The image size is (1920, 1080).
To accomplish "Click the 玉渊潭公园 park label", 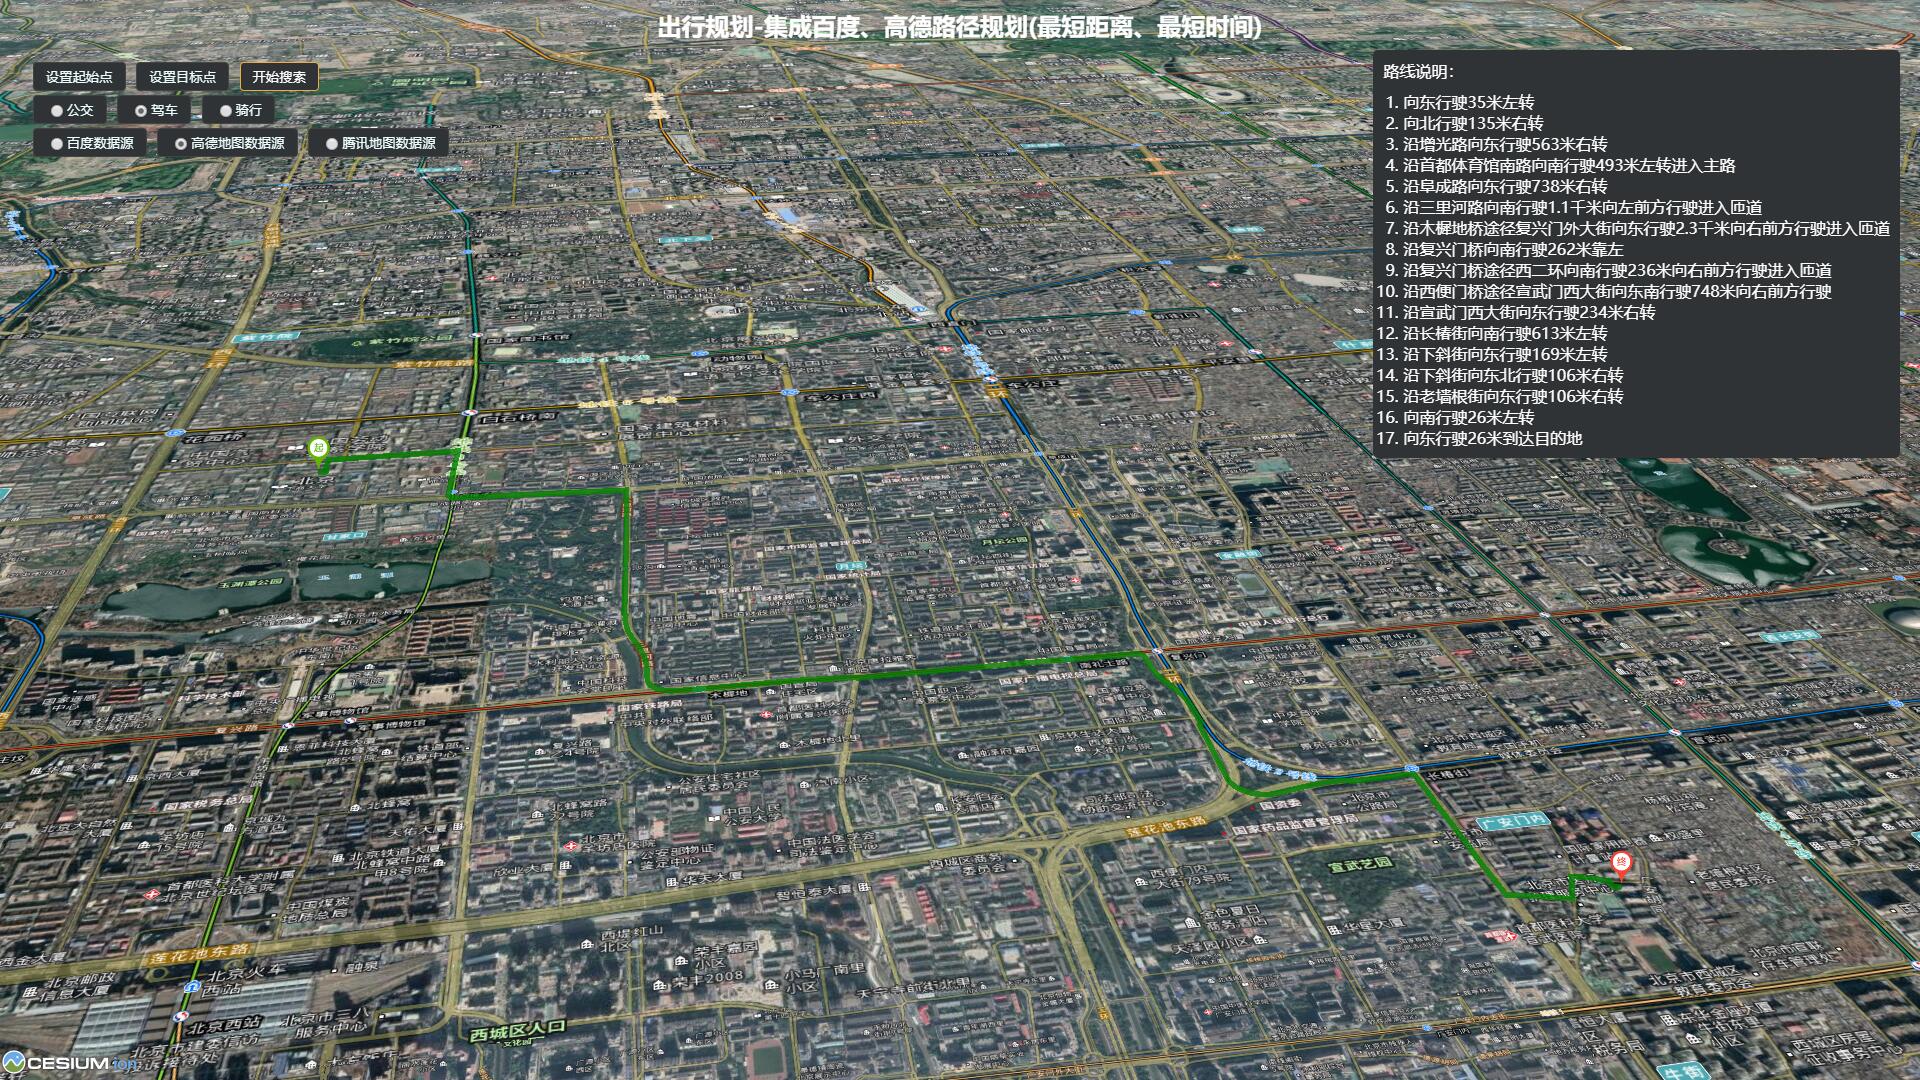I will [252, 582].
